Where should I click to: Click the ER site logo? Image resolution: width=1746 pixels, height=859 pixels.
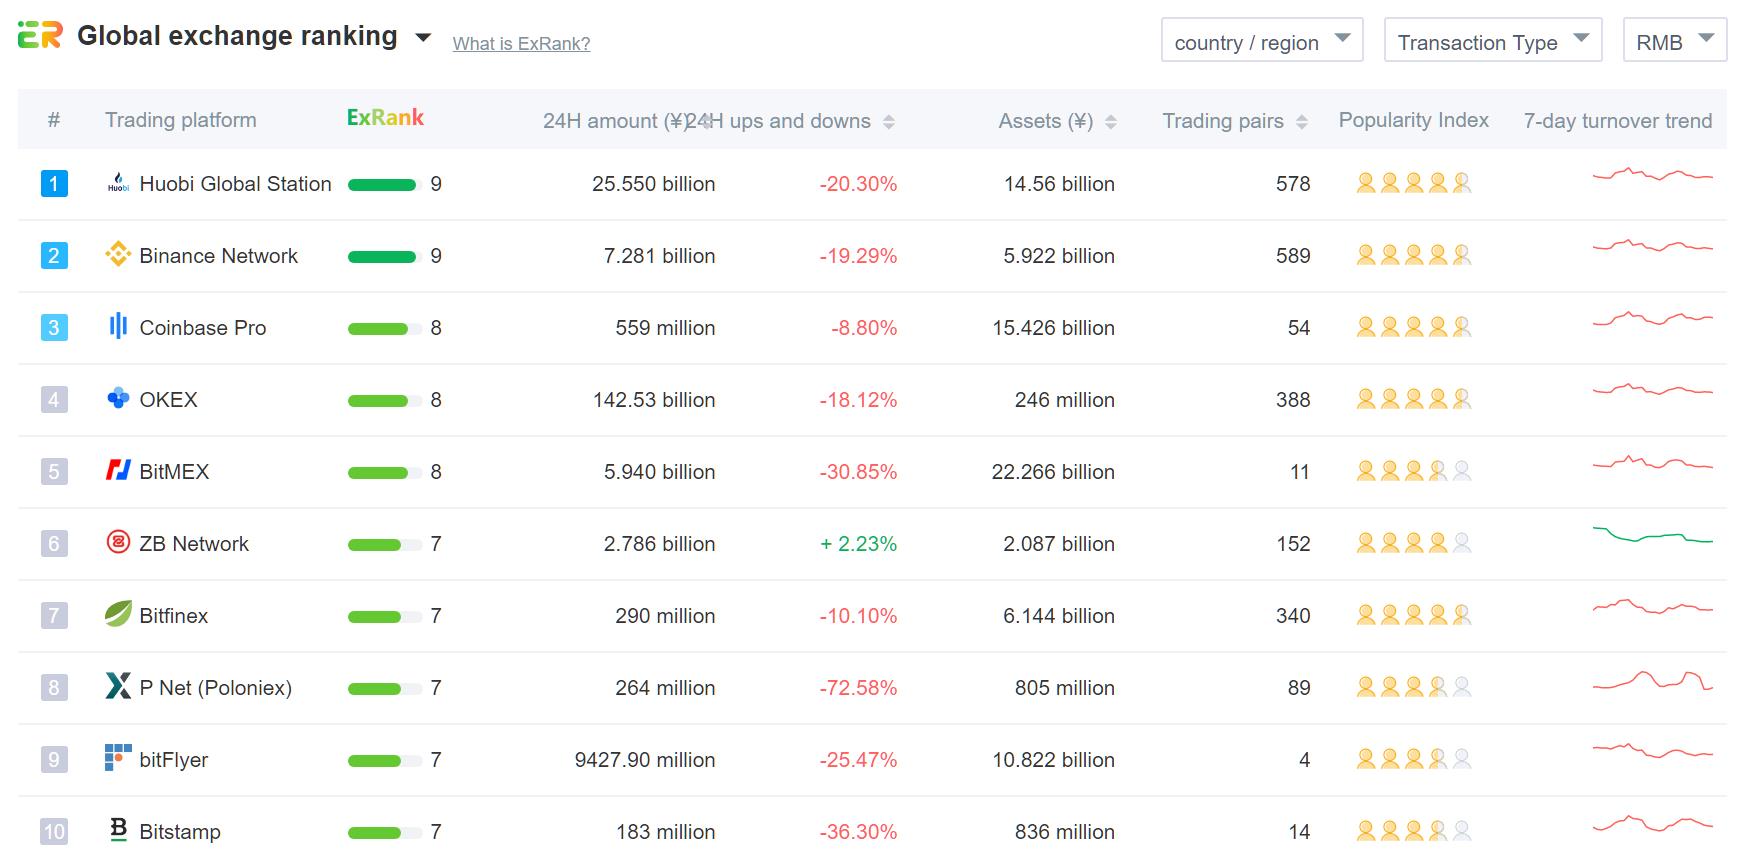(40, 36)
